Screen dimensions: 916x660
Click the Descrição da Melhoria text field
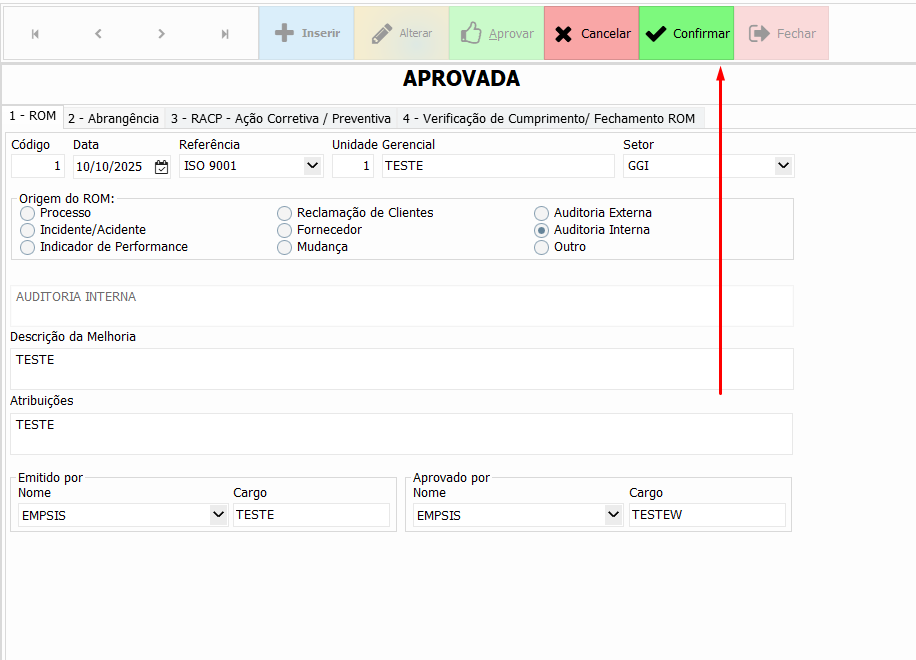pyautogui.click(x=401, y=368)
